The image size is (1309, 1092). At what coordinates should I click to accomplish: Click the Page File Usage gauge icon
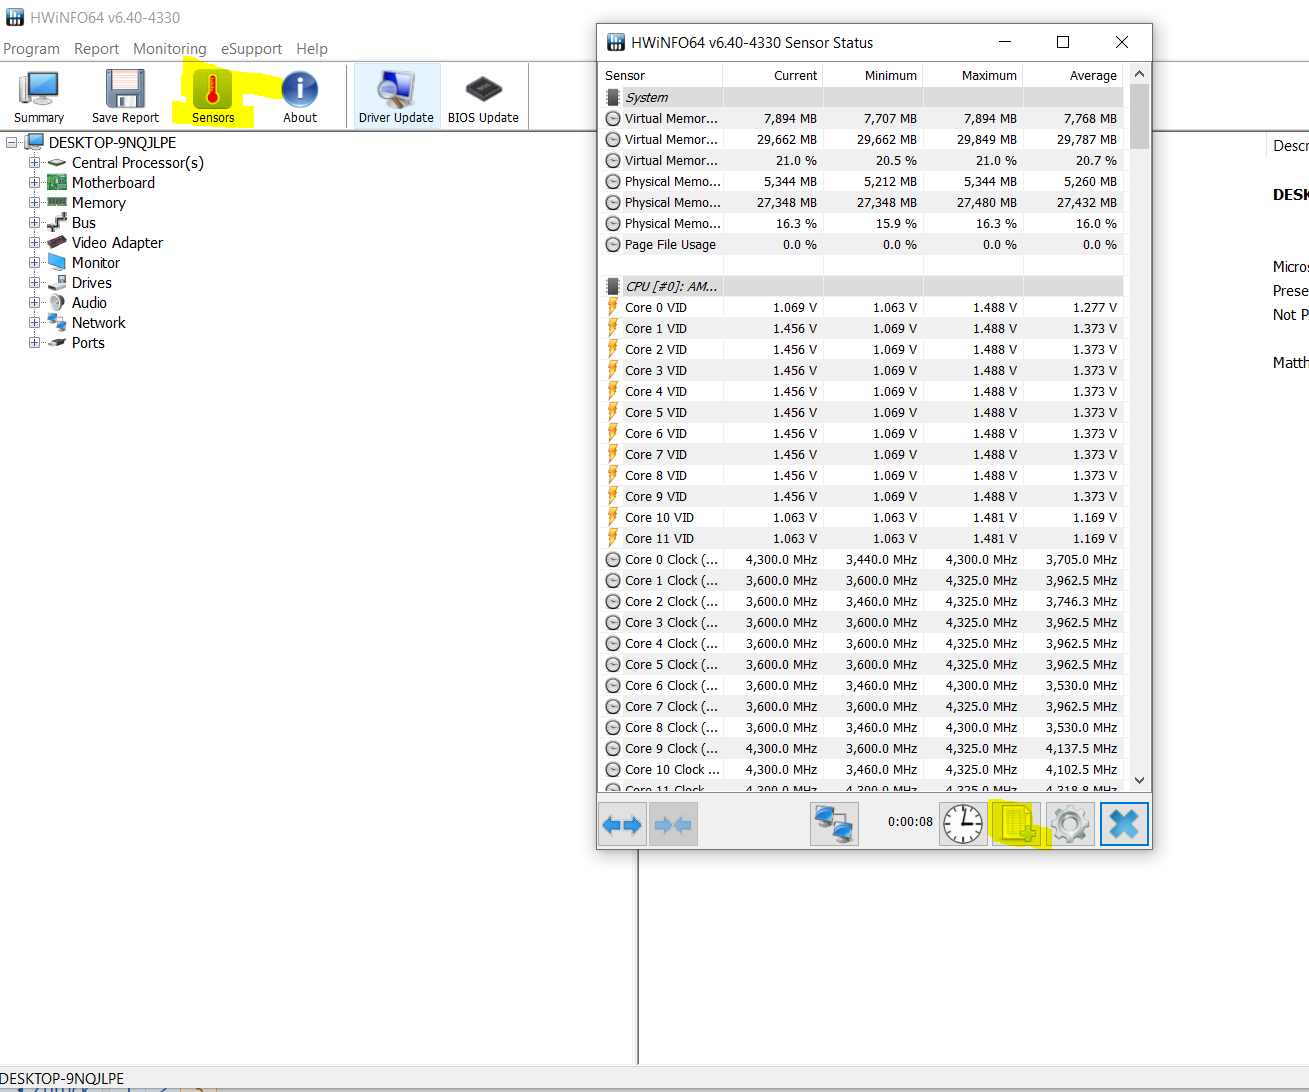click(x=613, y=244)
